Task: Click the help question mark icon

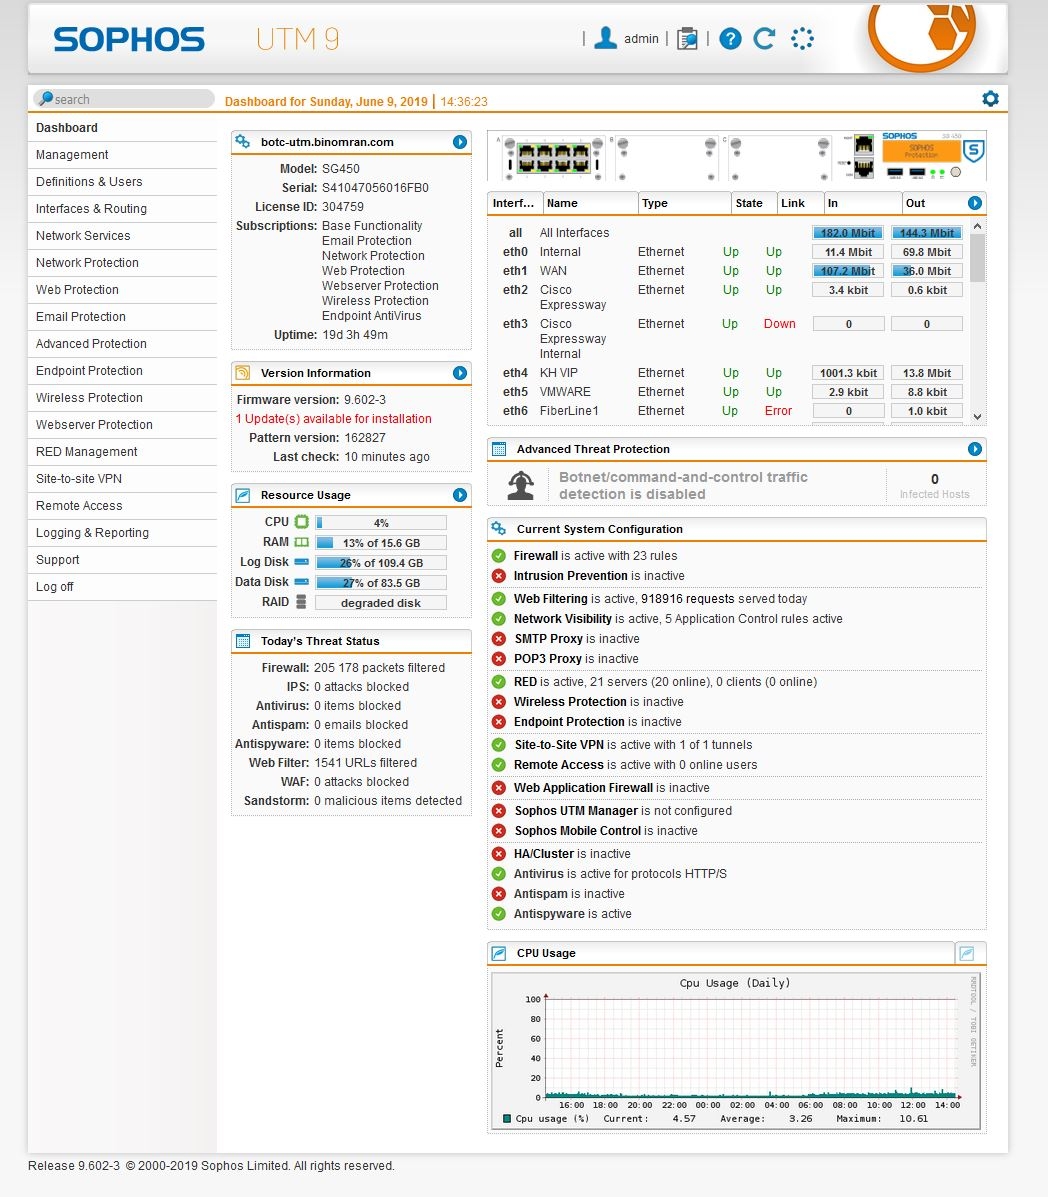Action: (x=731, y=39)
